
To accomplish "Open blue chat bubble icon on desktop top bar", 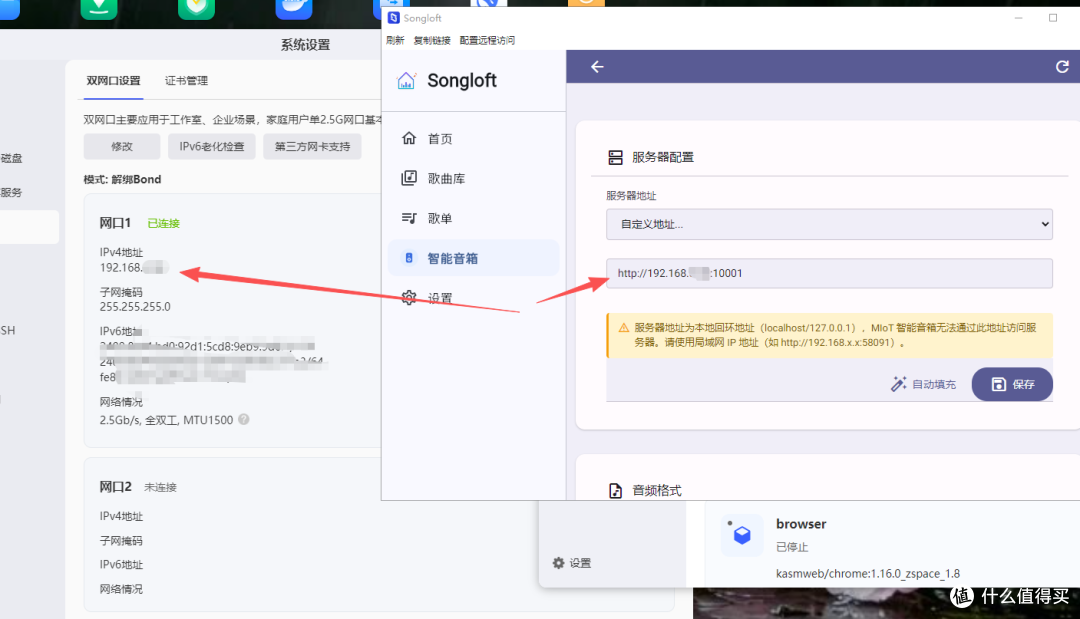I will coord(294,8).
